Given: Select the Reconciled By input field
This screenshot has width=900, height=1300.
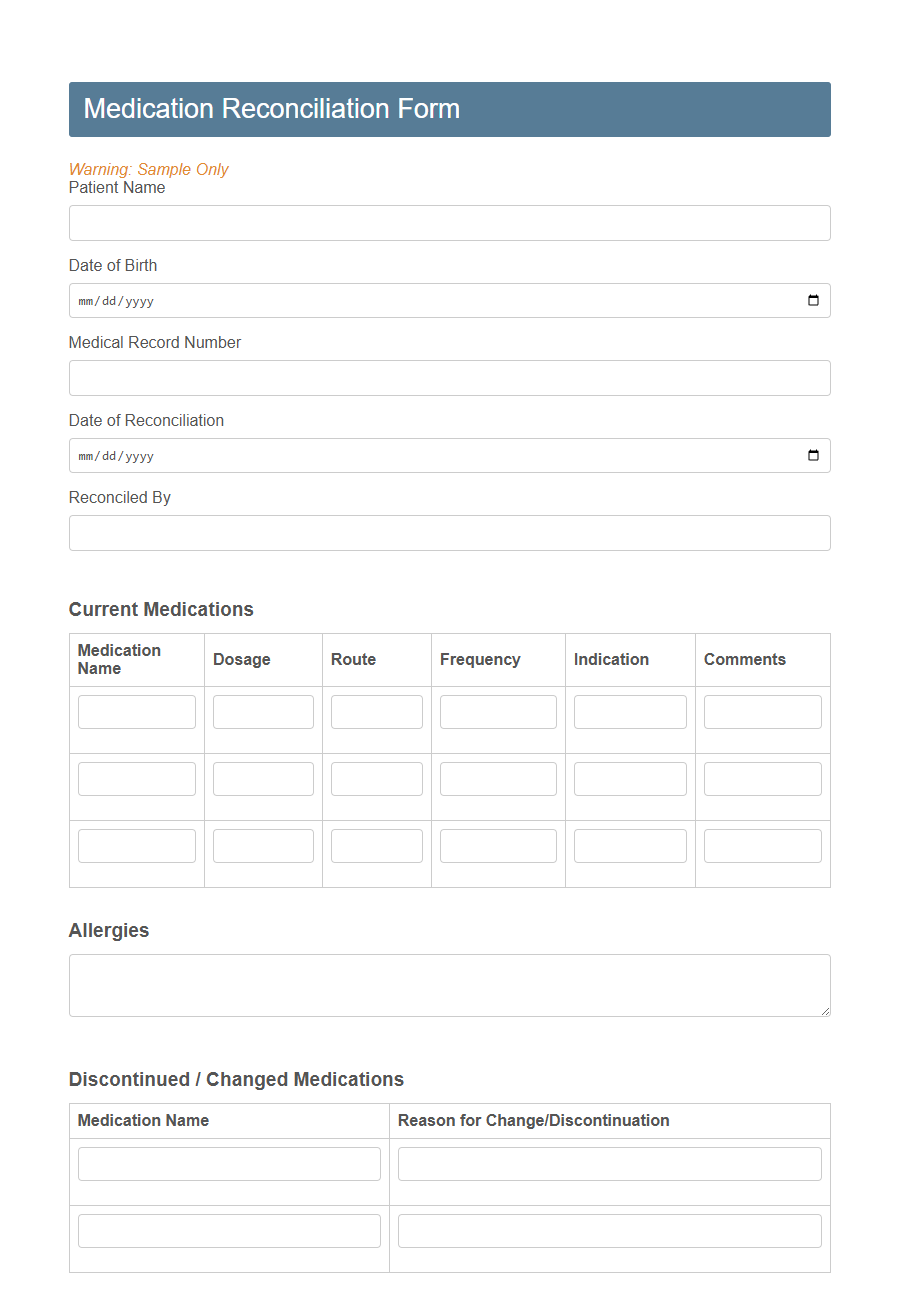Looking at the screenshot, I should tap(449, 533).
